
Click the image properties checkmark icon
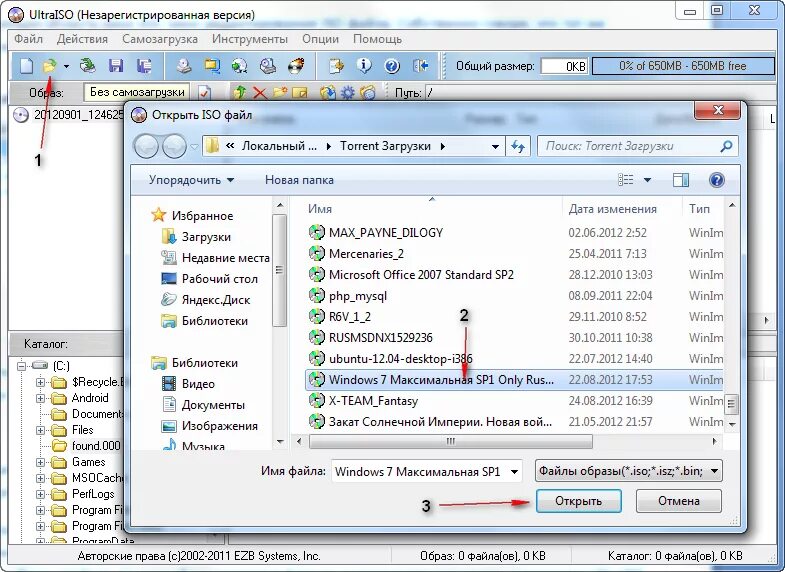(x=204, y=93)
